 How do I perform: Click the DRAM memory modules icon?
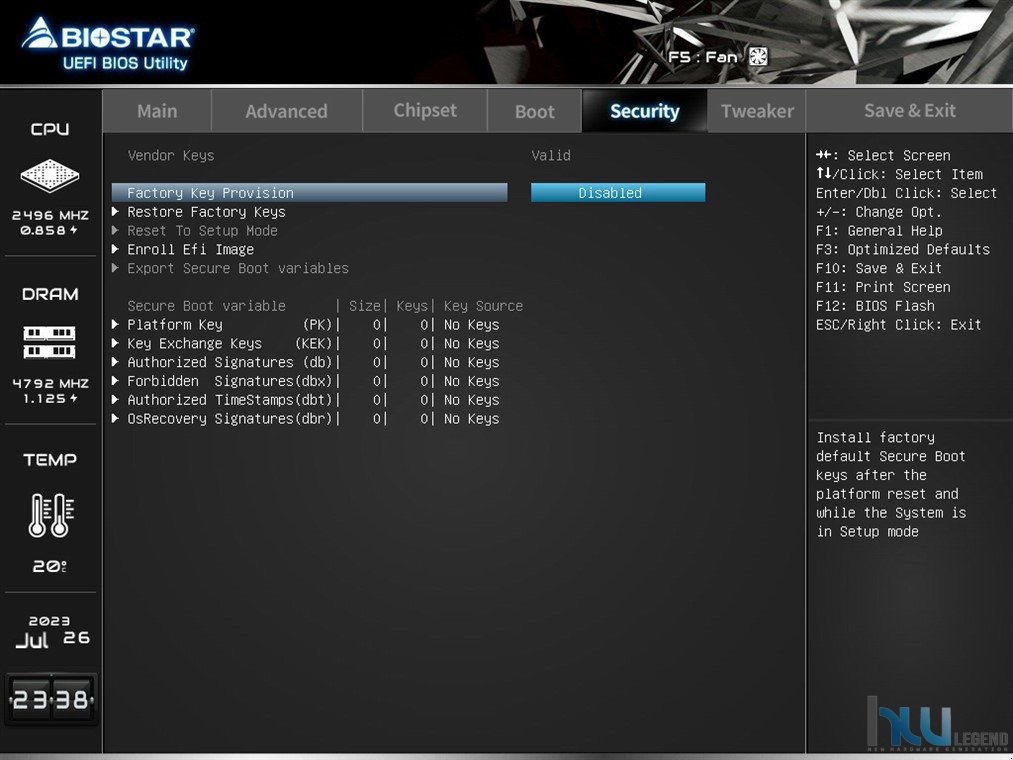click(50, 343)
